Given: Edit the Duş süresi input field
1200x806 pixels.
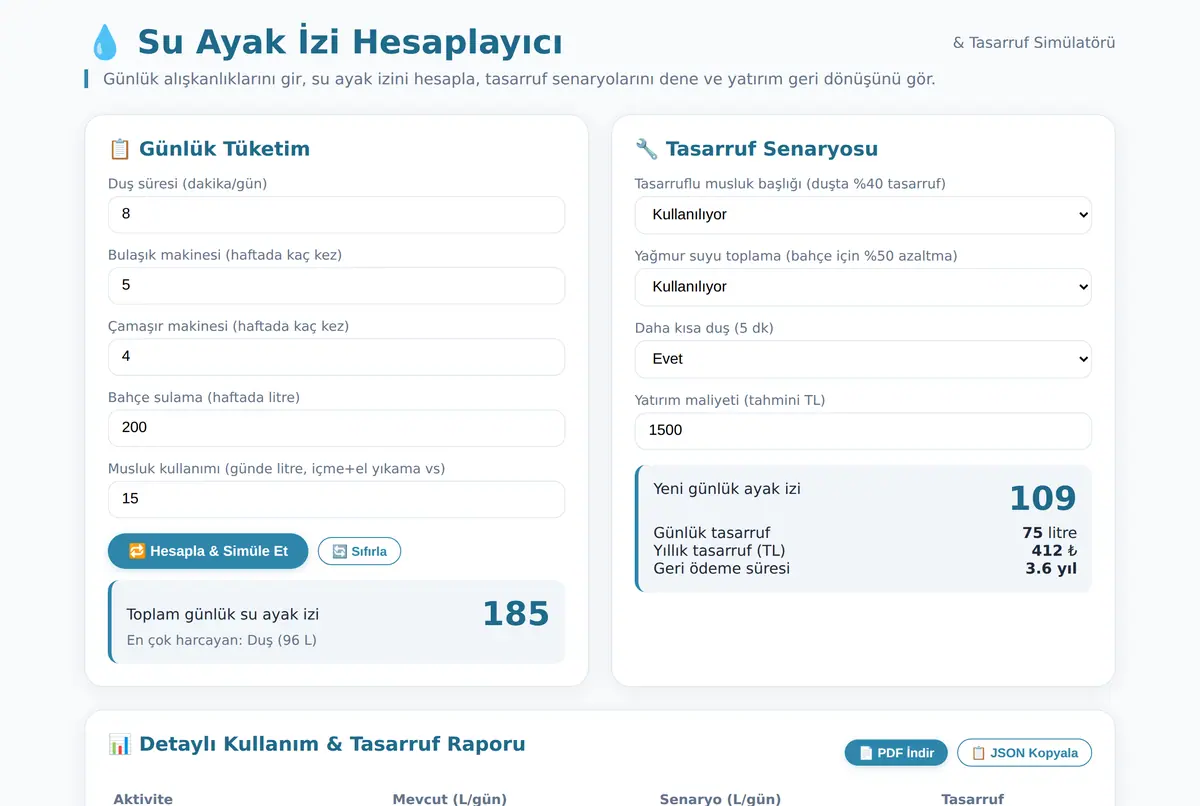Looking at the screenshot, I should [336, 214].
